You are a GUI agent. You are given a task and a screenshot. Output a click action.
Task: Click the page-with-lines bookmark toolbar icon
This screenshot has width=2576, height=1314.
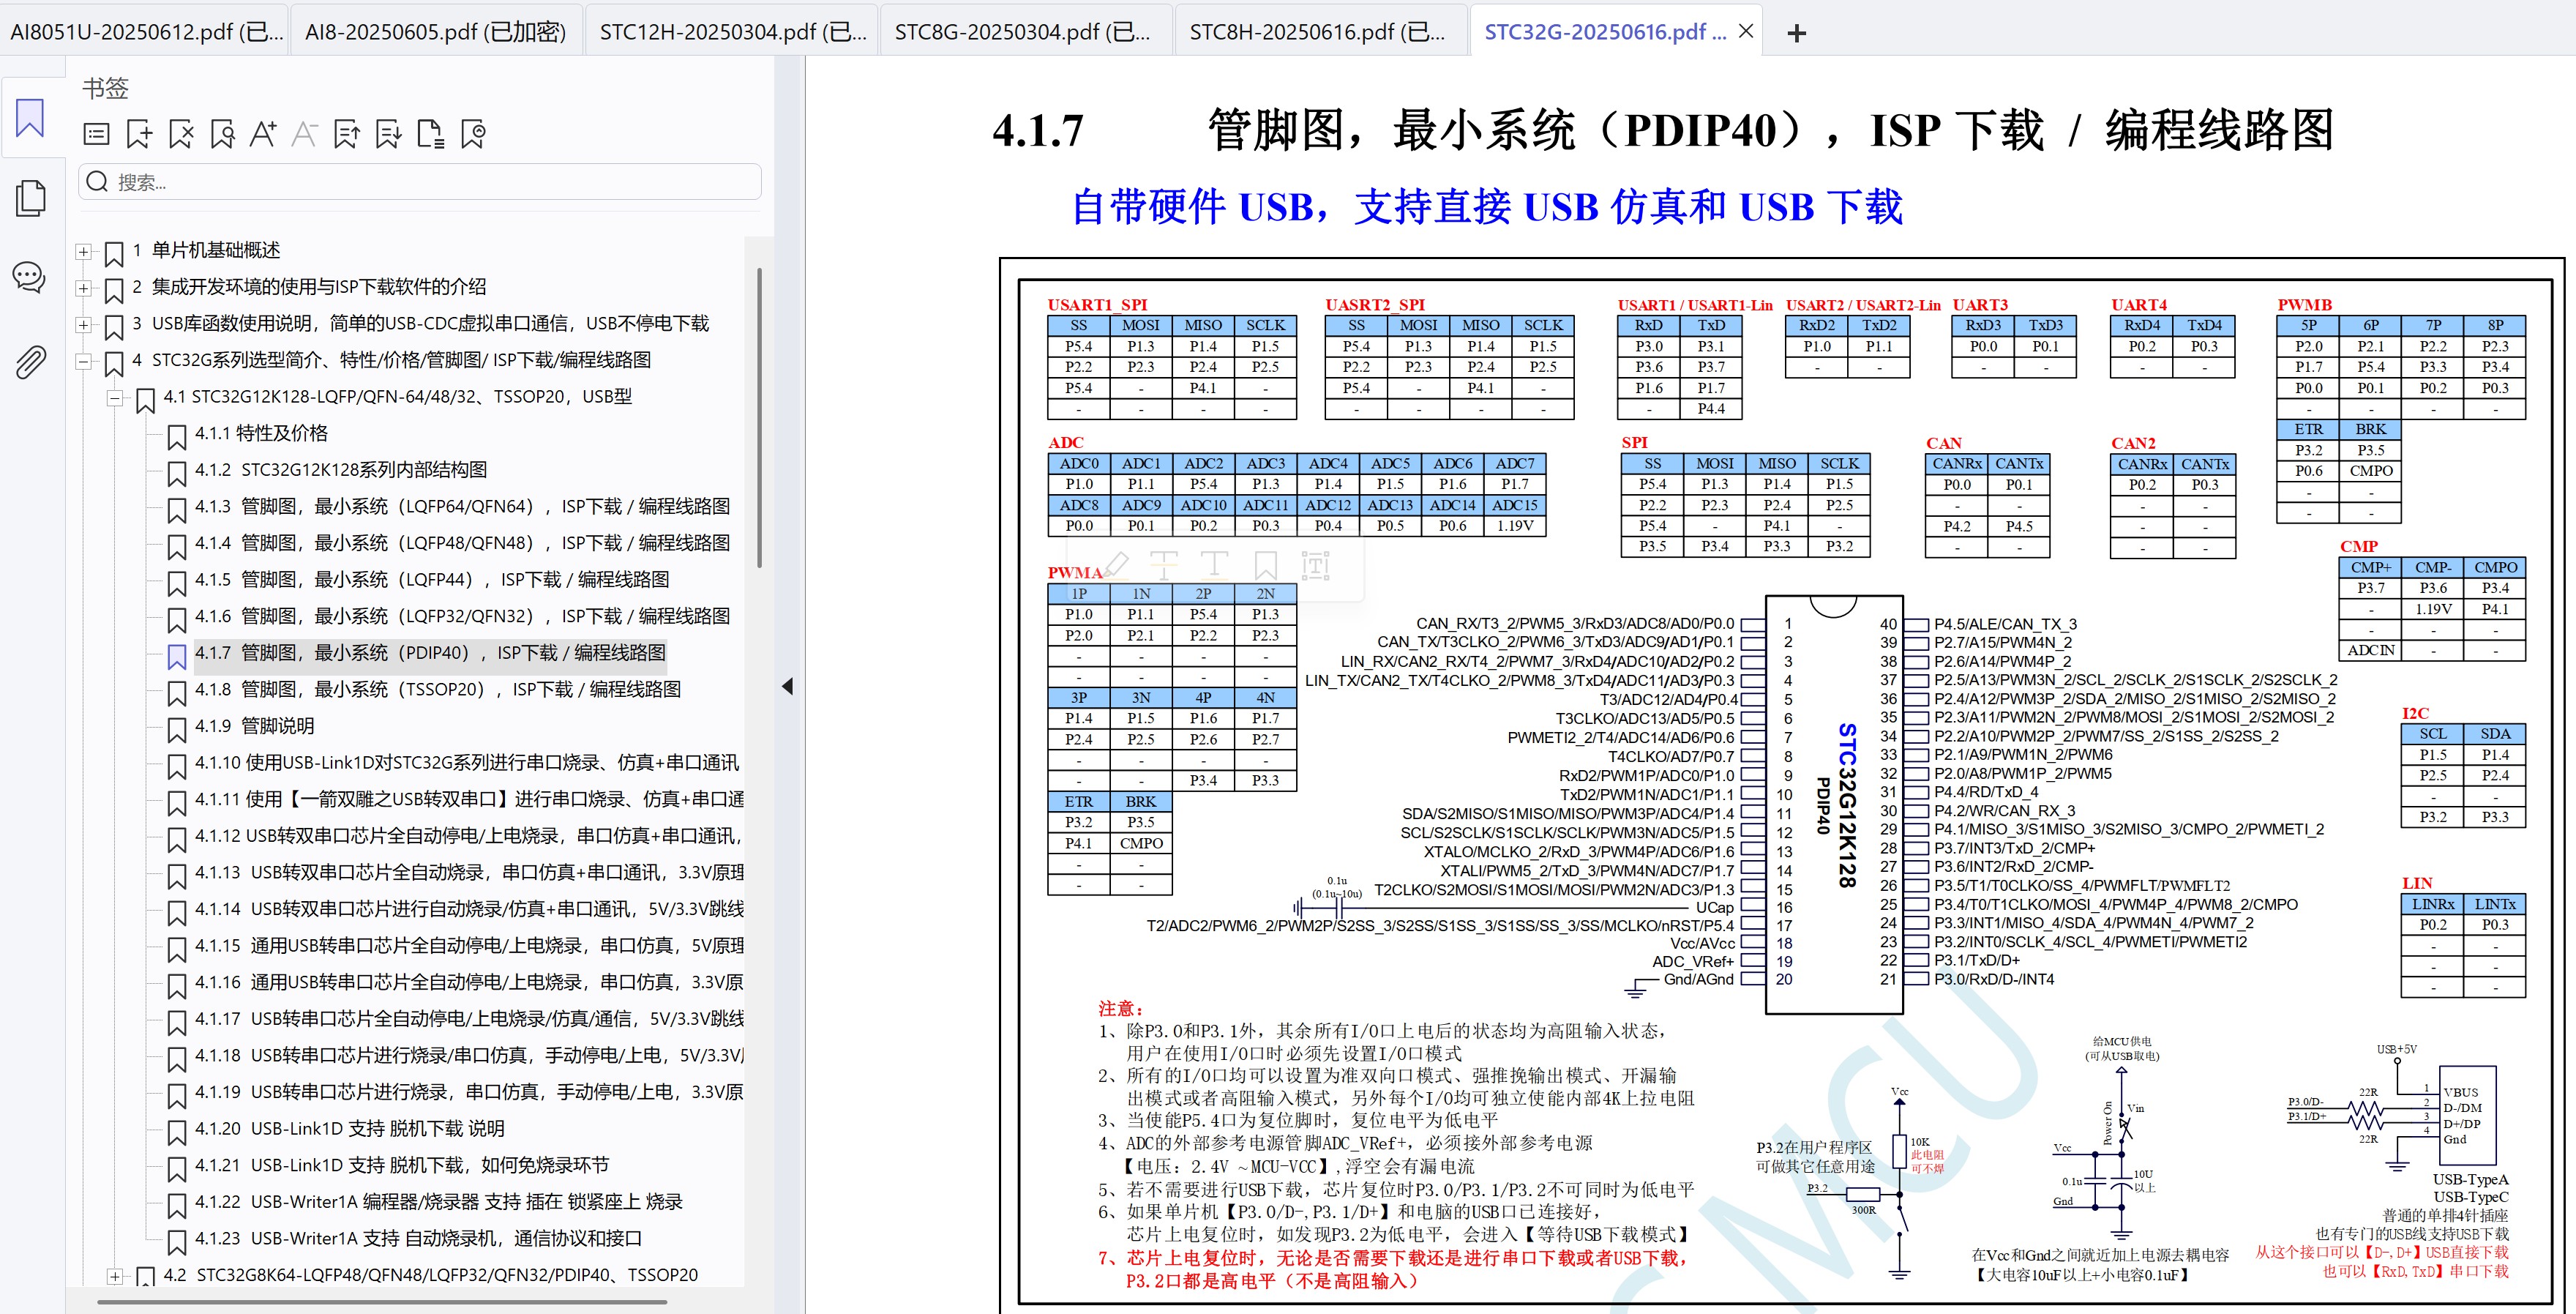coord(430,134)
